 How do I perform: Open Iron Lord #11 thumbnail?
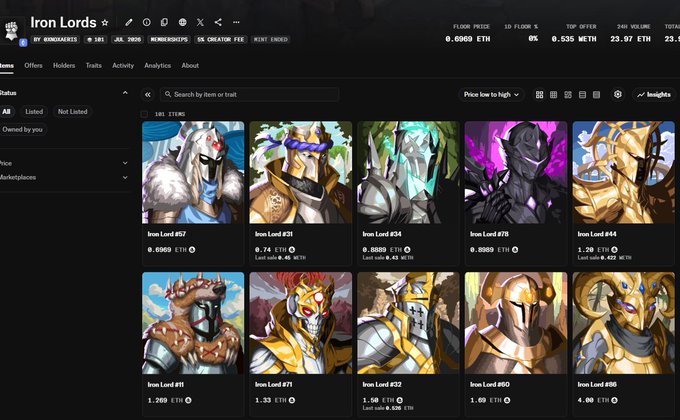(x=193, y=323)
